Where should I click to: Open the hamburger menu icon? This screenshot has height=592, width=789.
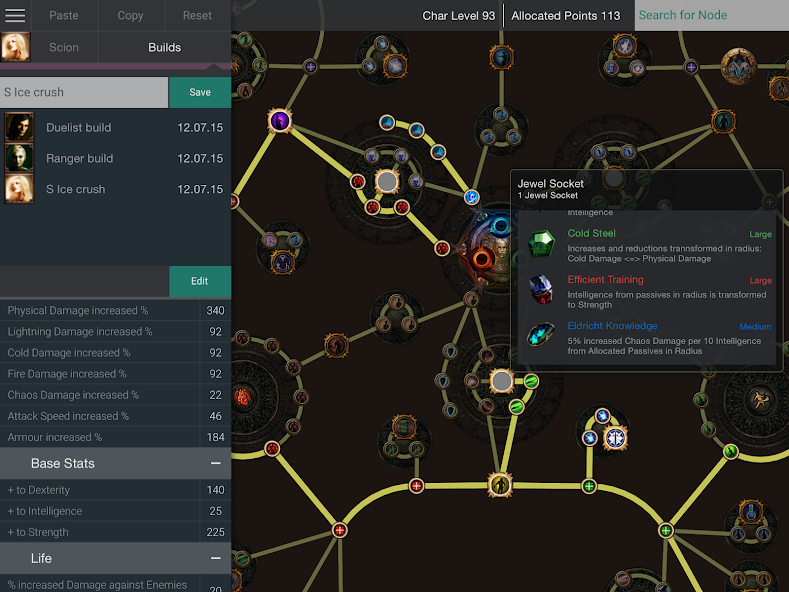pos(15,15)
